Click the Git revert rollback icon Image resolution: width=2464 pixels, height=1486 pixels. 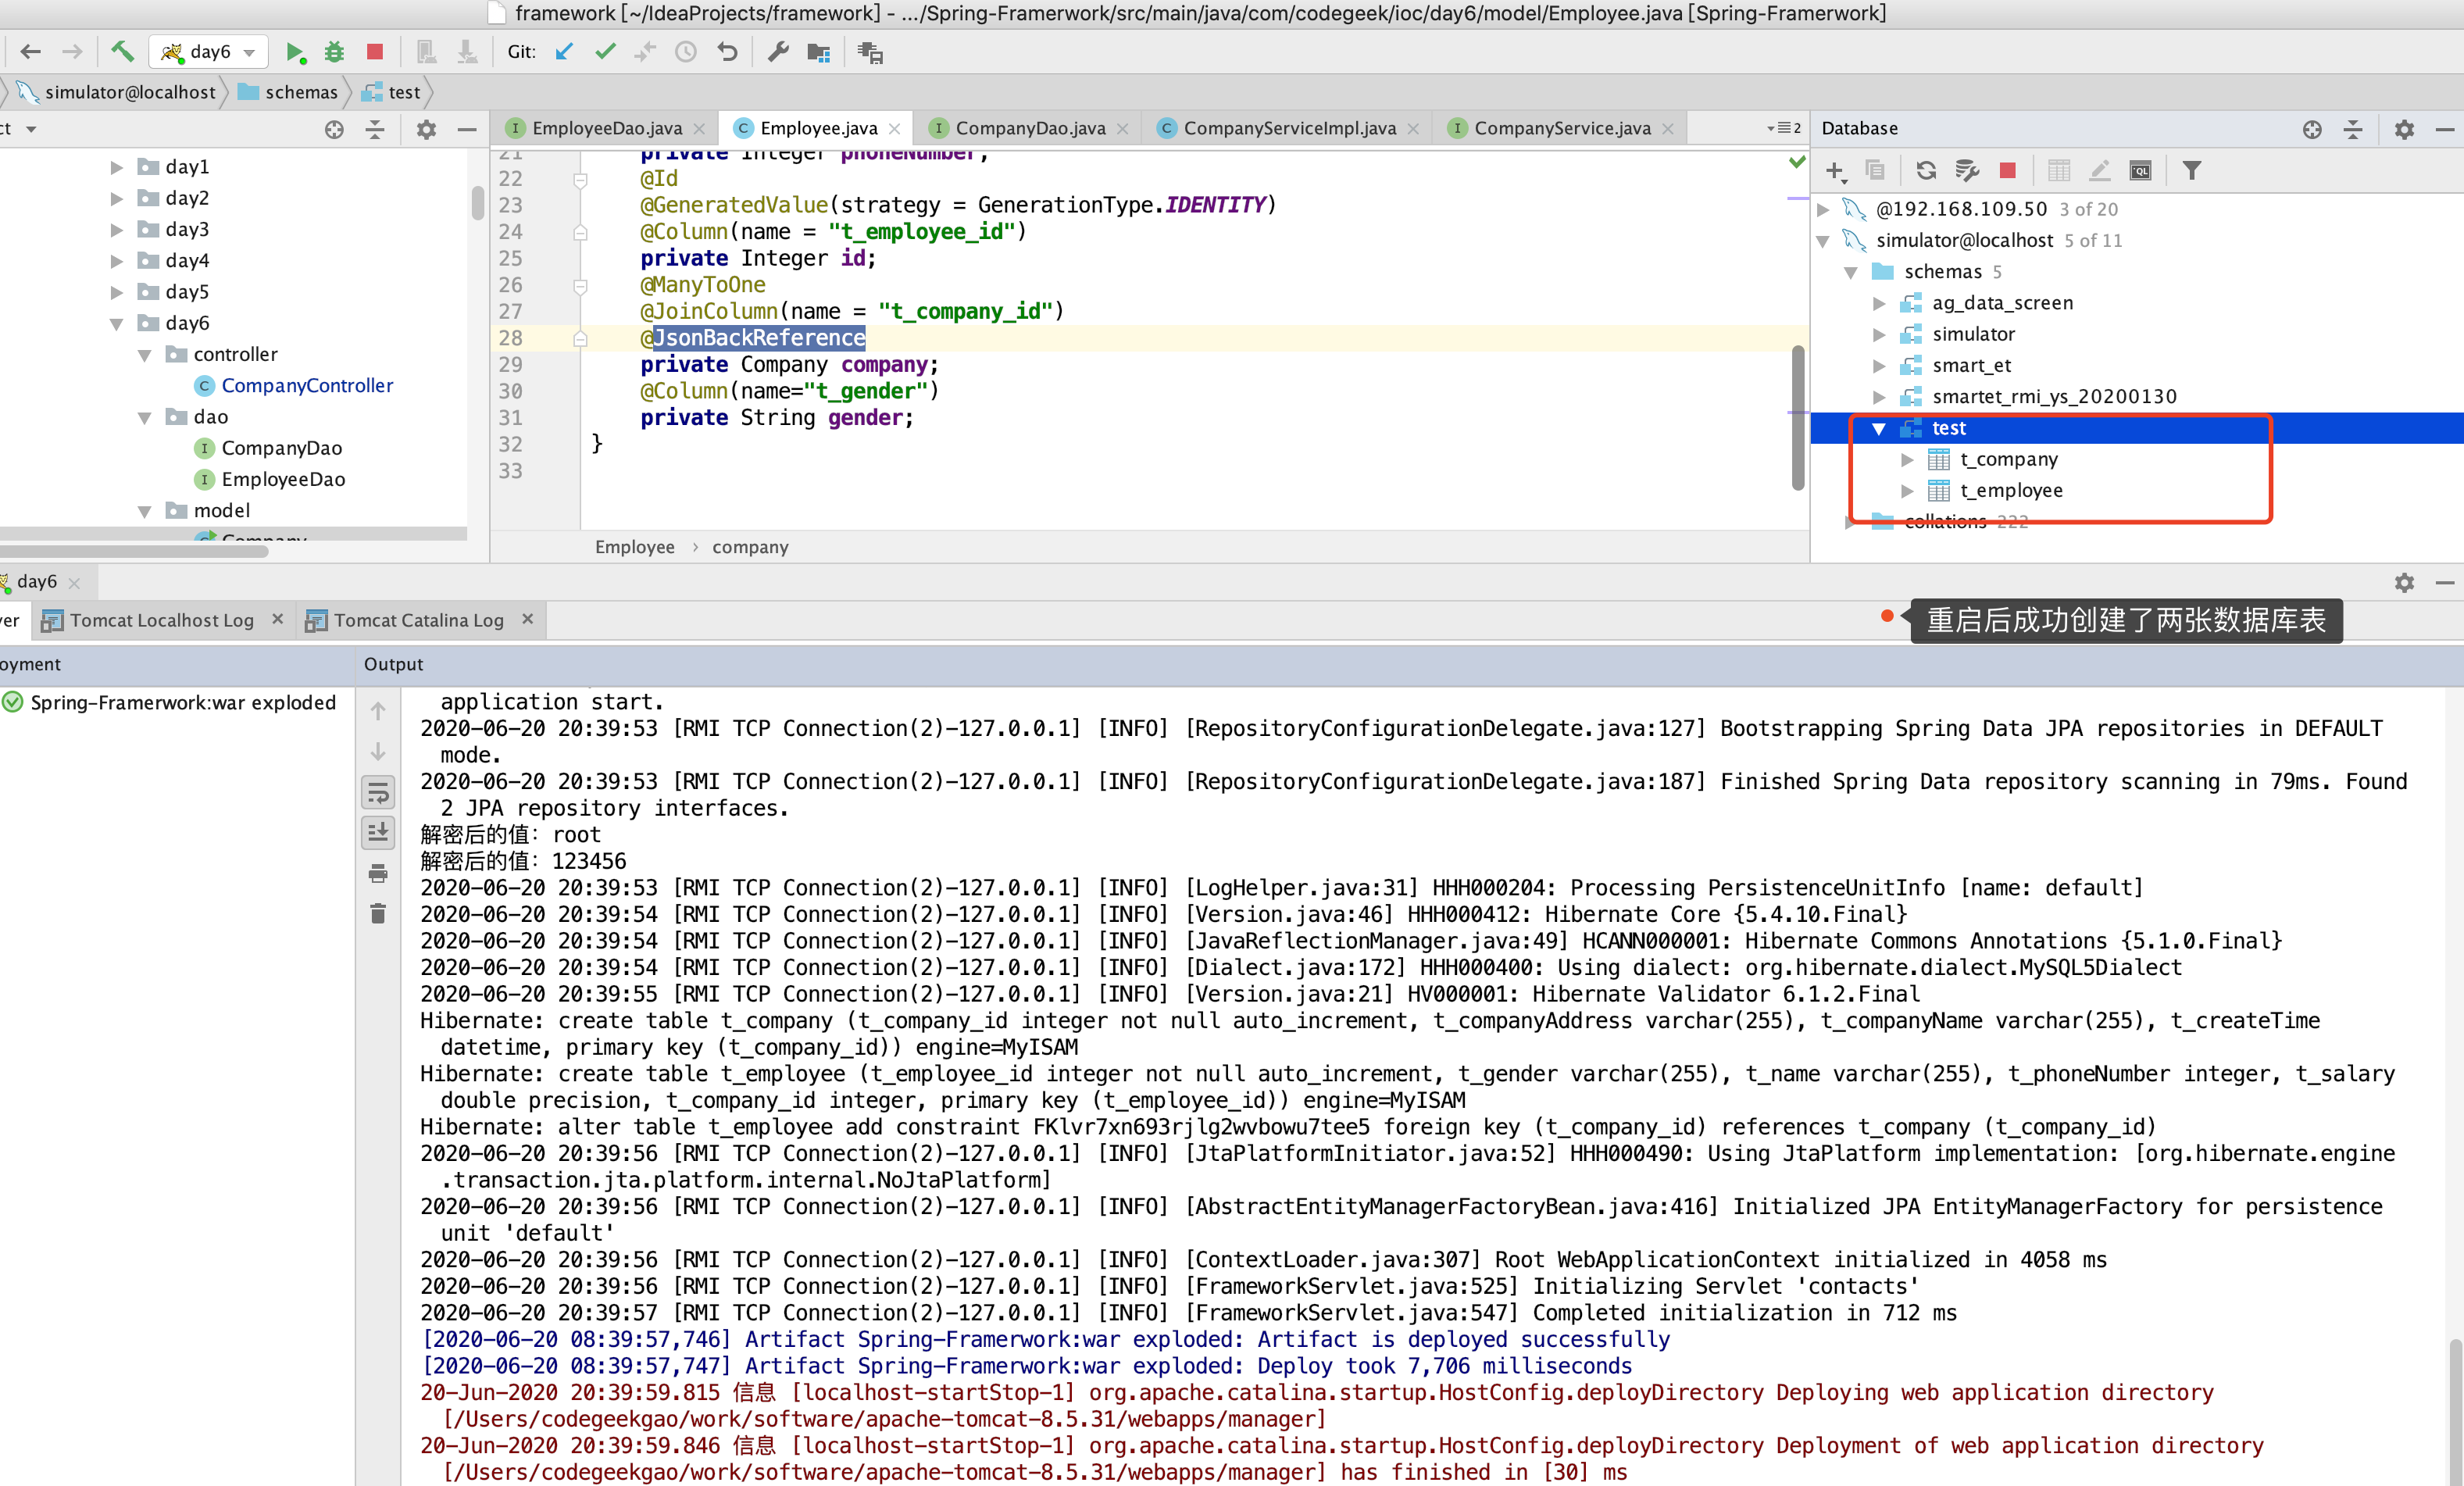click(x=727, y=52)
